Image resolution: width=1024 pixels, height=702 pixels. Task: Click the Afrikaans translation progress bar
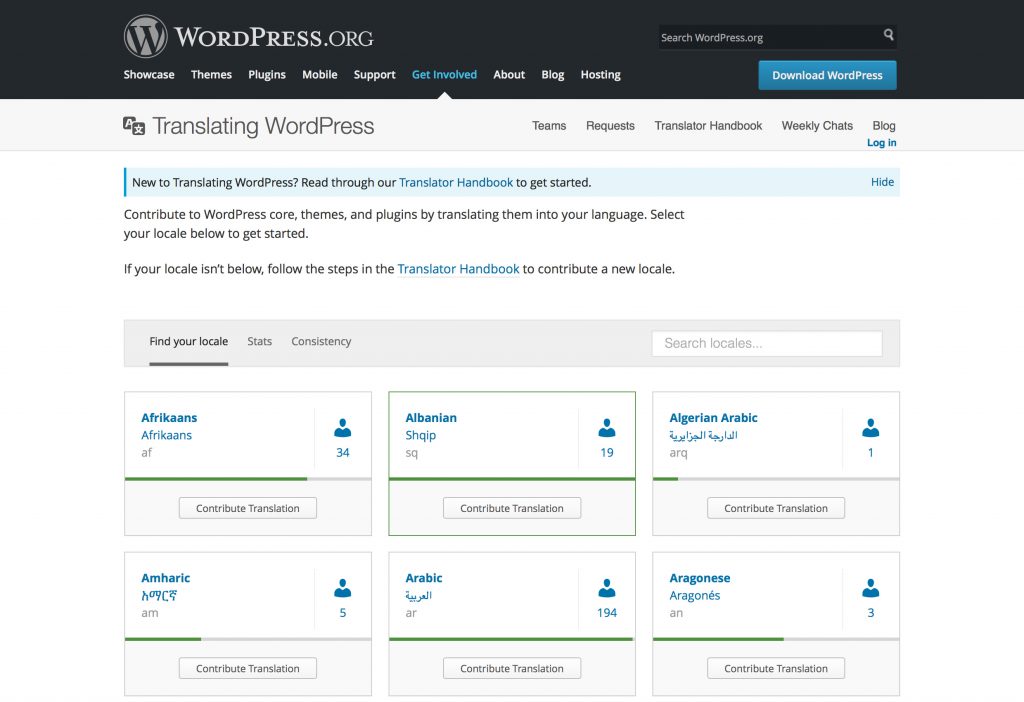pos(248,479)
